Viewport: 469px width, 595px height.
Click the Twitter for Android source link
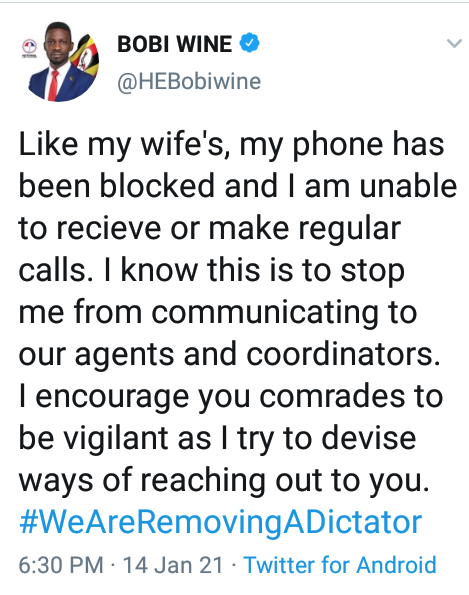pos(340,564)
